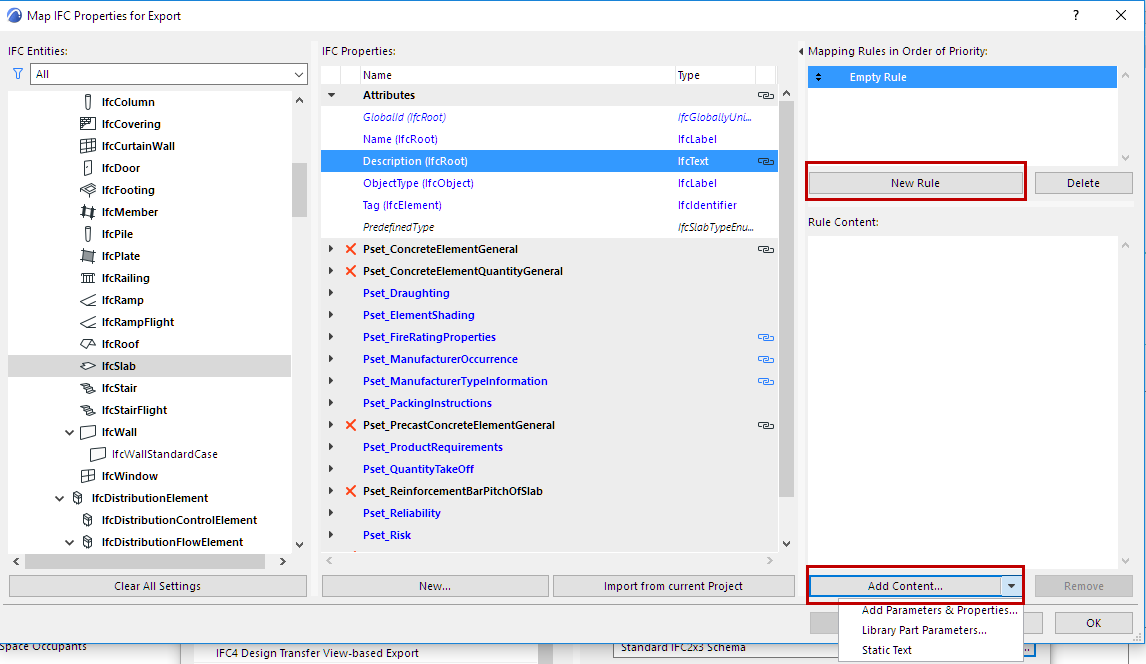Click the Delete rule button
The image size is (1146, 664).
1083,183
